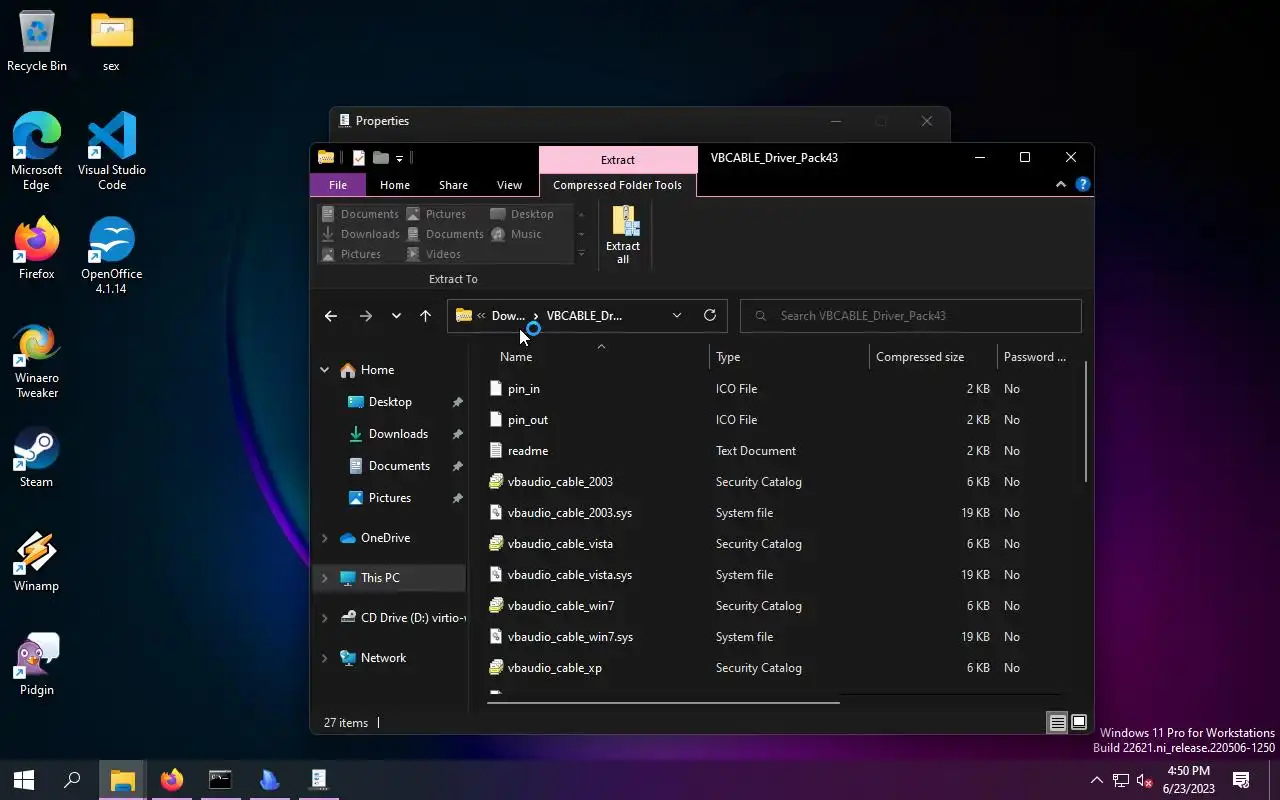Switch to details view icon in status bar
The image size is (1280, 800).
coord(1057,722)
